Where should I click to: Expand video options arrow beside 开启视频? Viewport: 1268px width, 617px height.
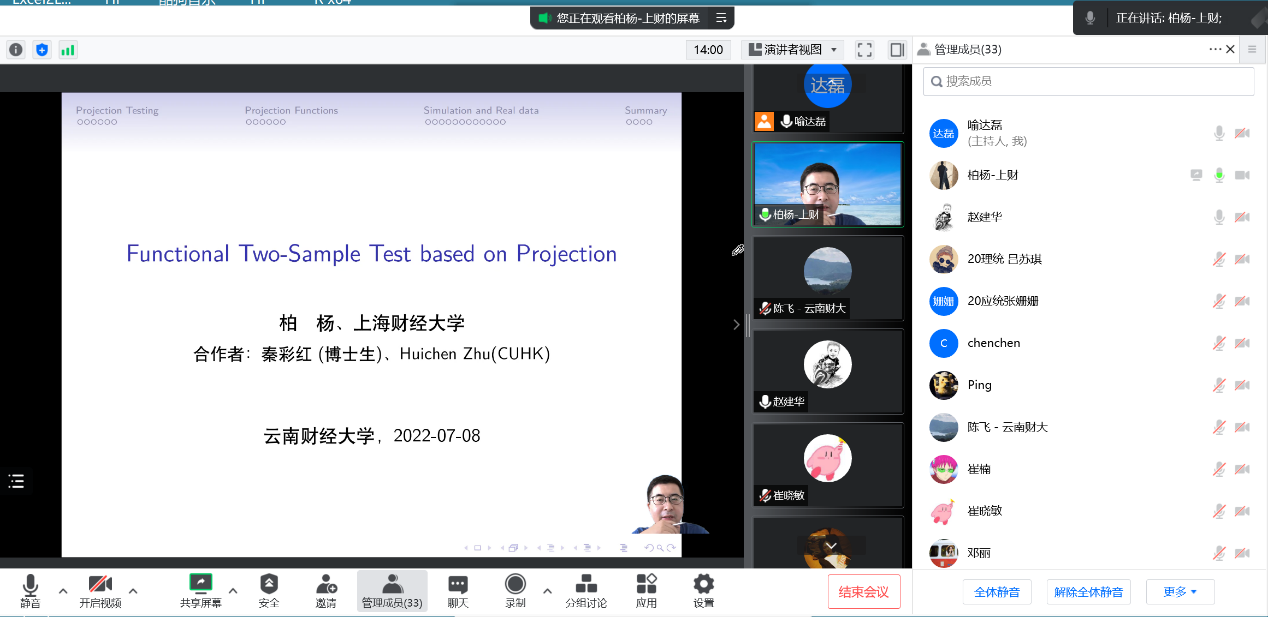pos(133,590)
